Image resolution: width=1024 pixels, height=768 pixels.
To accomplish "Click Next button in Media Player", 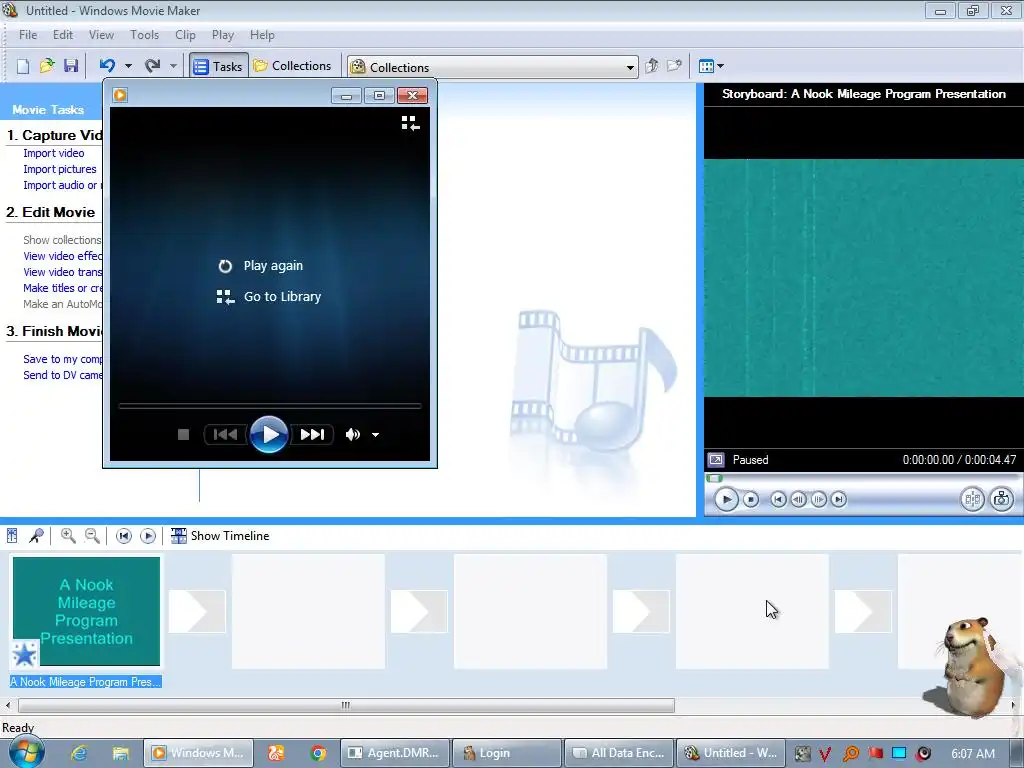I will 312,434.
